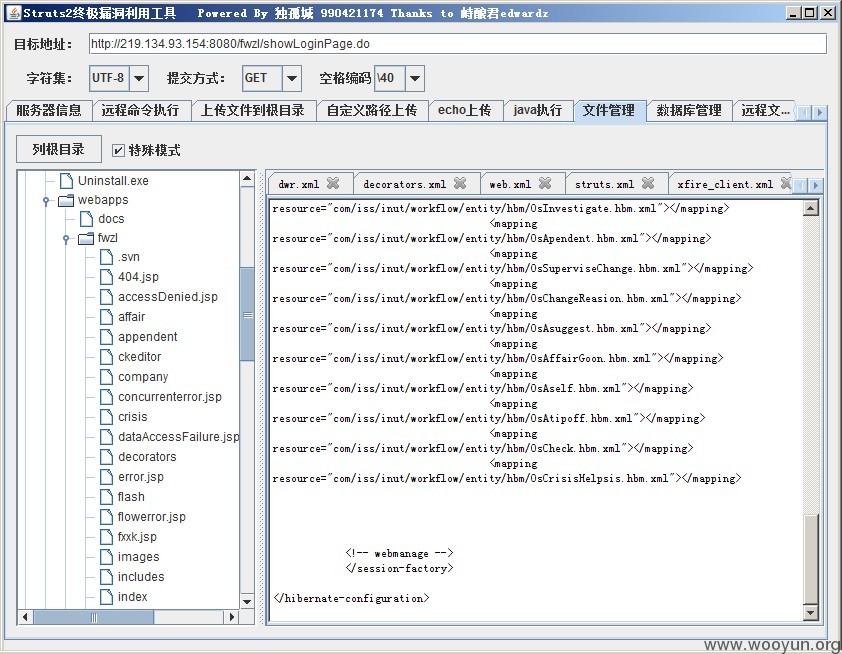Screen dimensions: 842x654
Task: Click the dataAccessFailure.jsp file icon
Action: (106, 437)
